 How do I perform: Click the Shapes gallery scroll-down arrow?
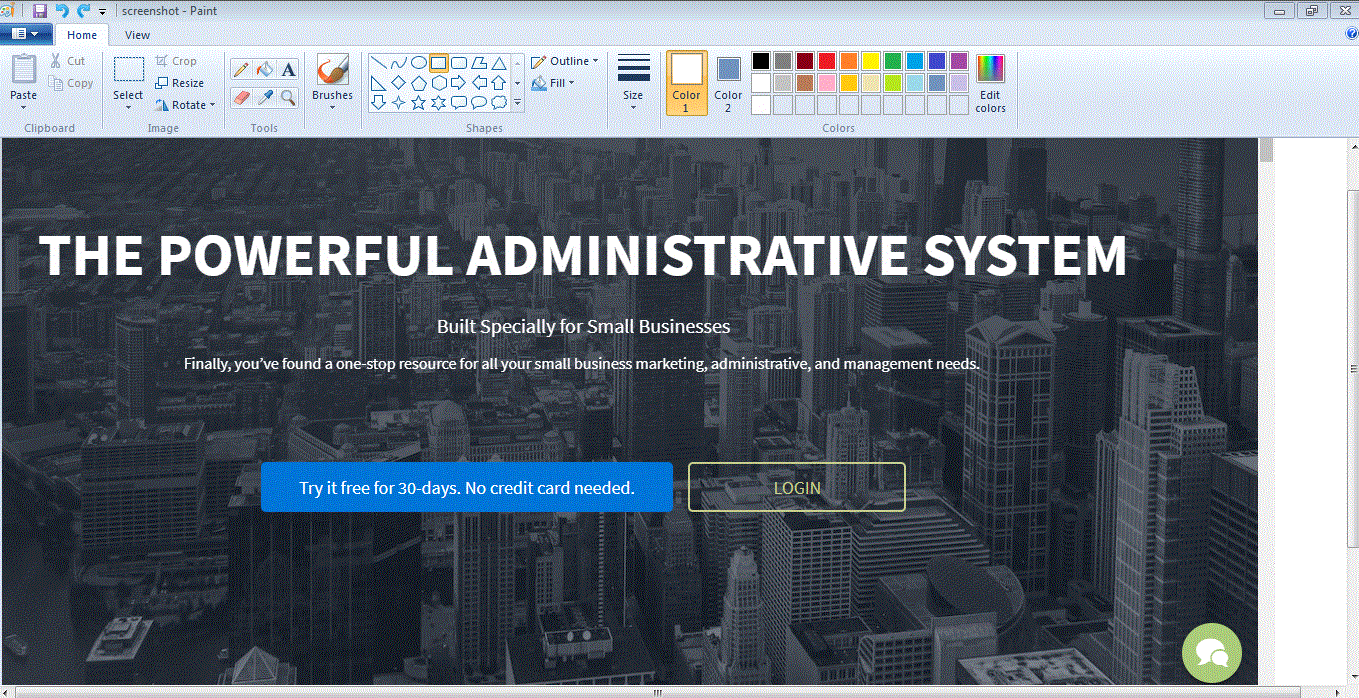point(517,83)
